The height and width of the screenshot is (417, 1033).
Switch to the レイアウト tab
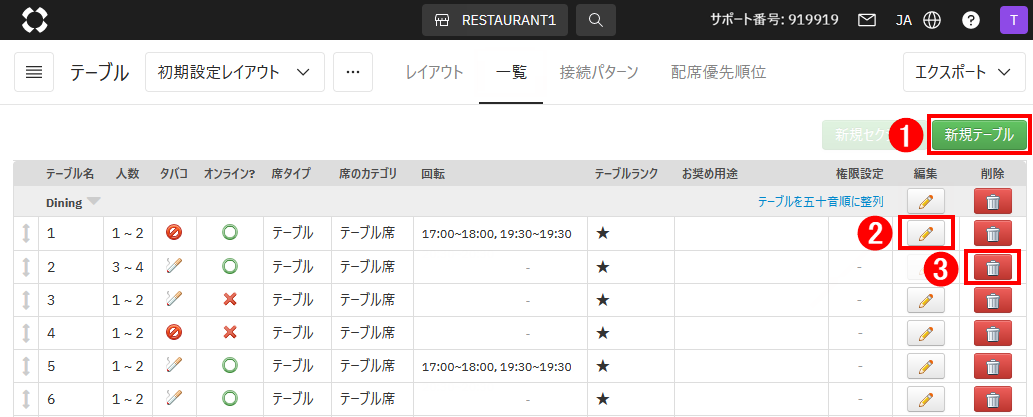point(434,72)
